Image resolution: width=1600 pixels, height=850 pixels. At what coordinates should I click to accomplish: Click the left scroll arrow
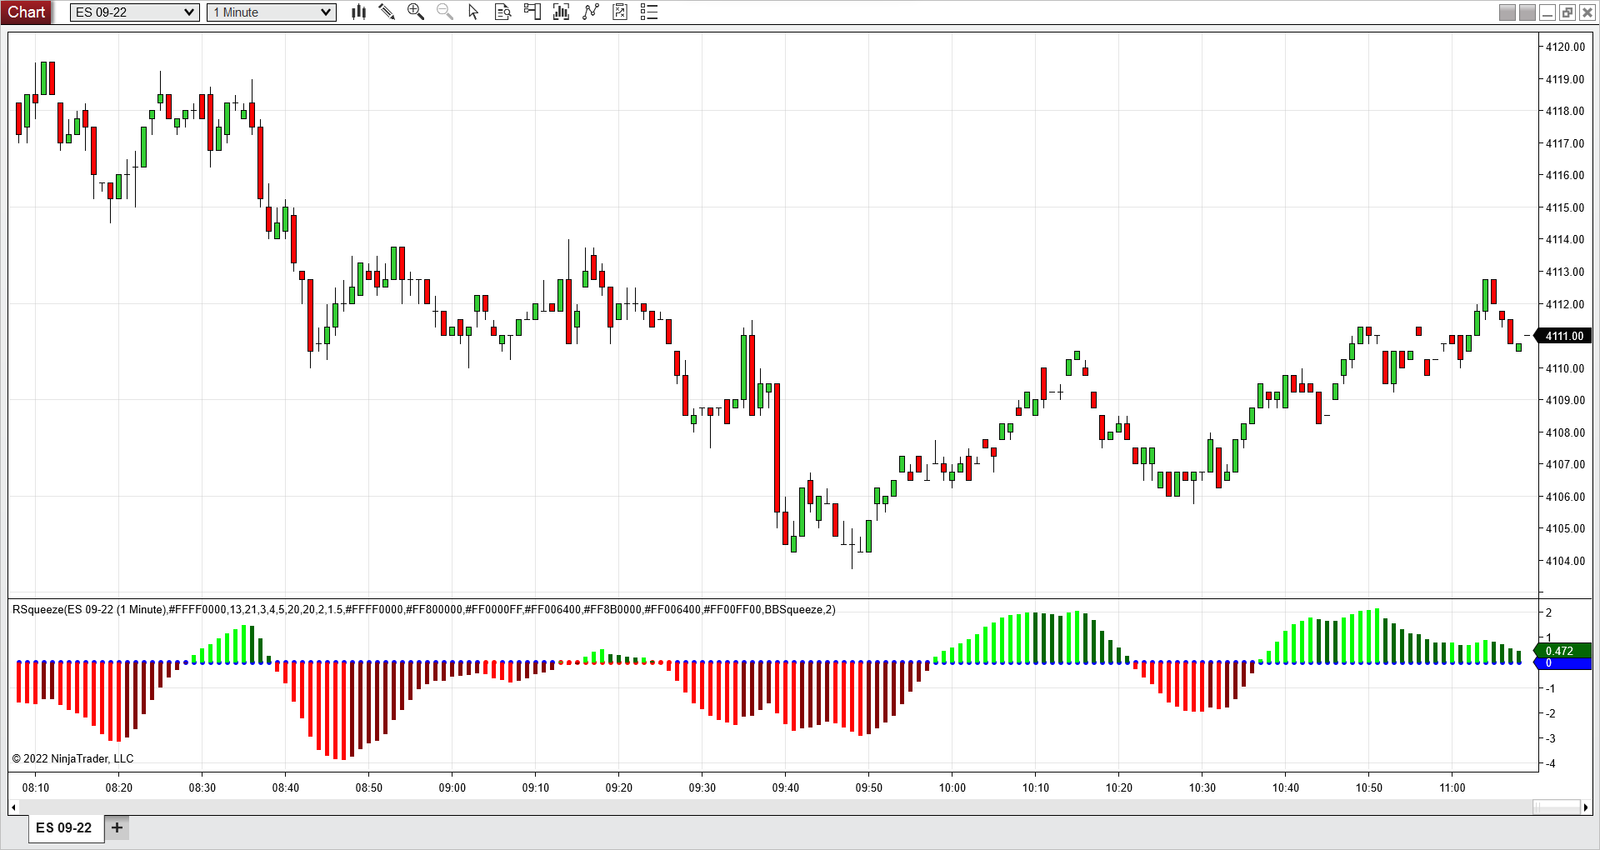[14, 807]
